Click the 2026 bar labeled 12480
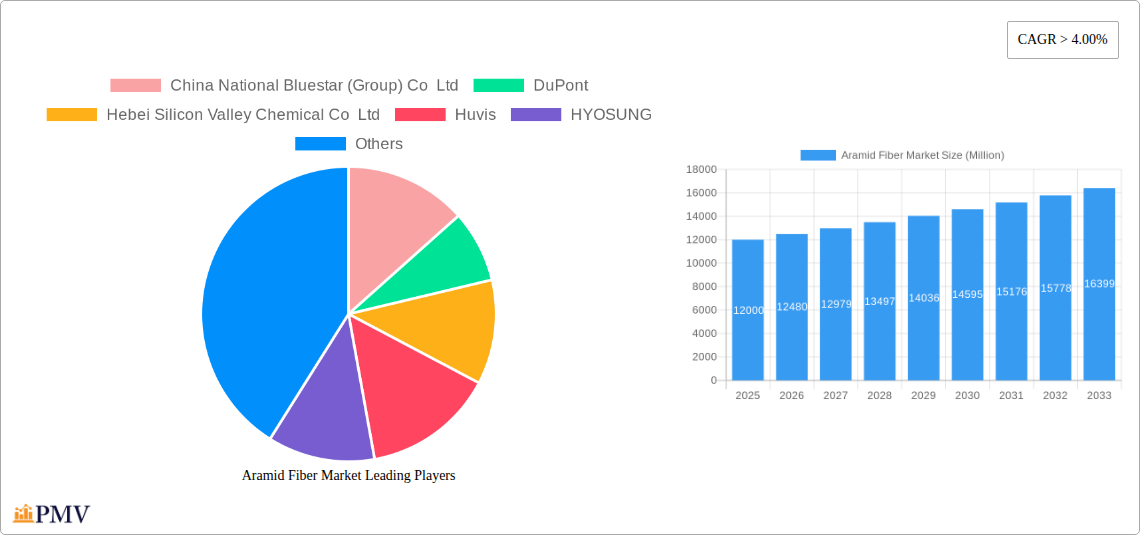Viewport: 1140px width, 535px height. [792, 307]
